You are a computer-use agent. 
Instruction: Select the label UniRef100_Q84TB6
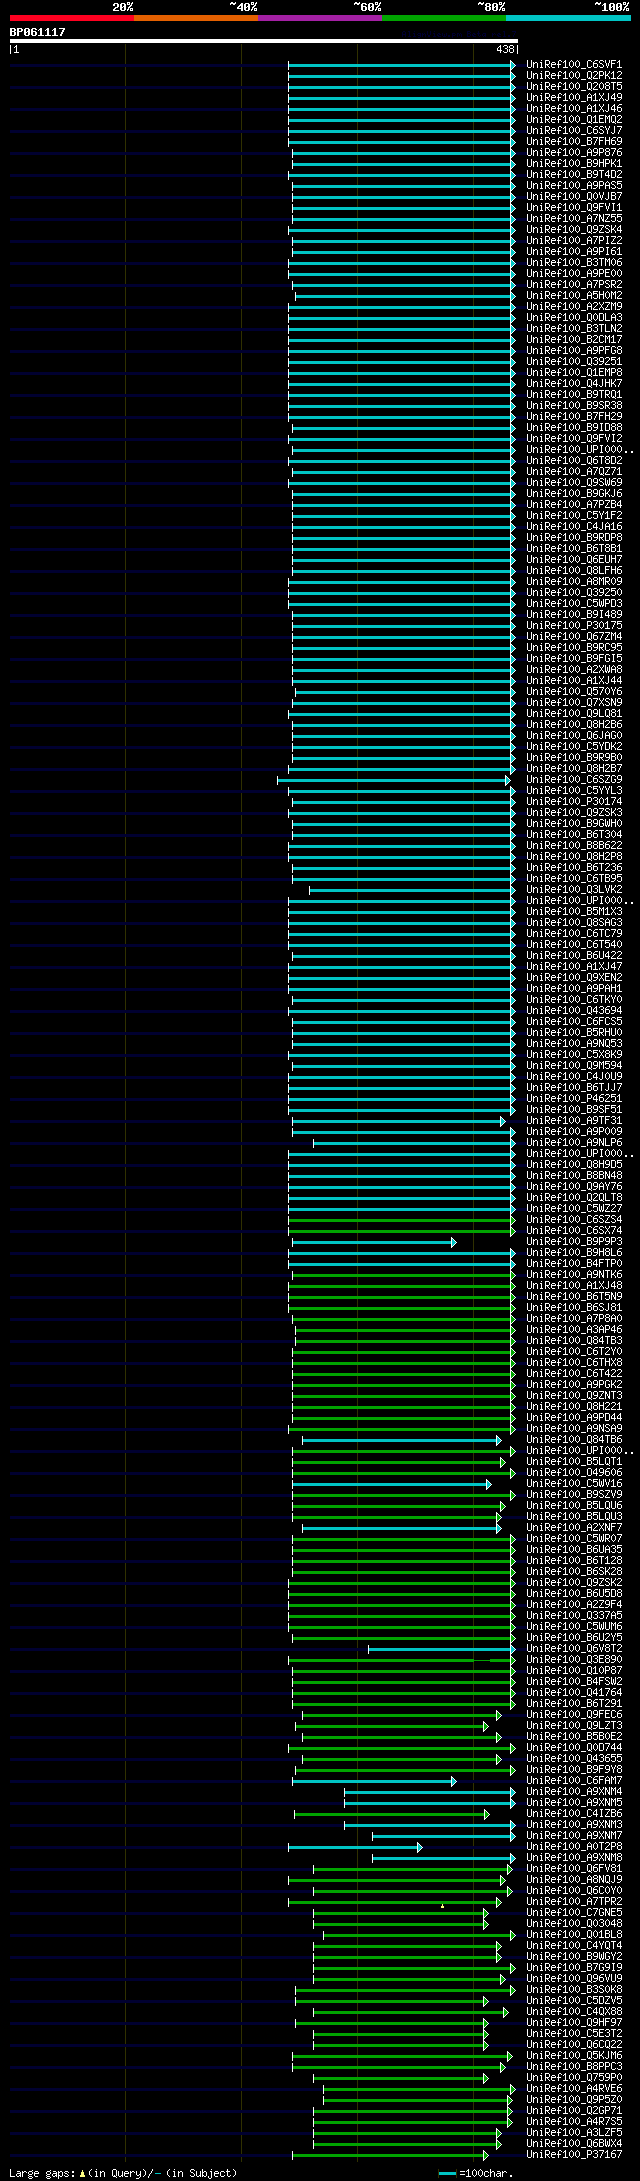point(574,1440)
